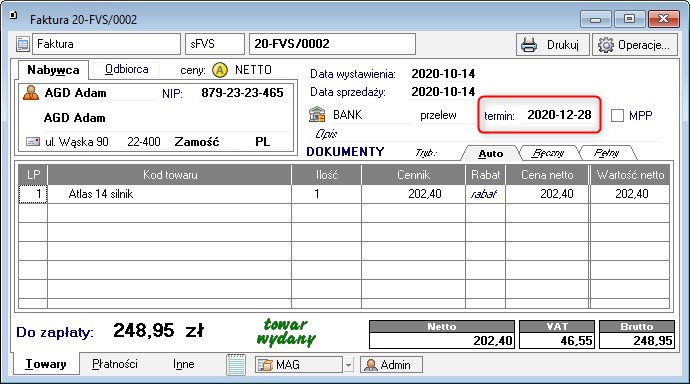690x384 pixels.
Task: Switch to the Odbiorca tab
Action: click(127, 69)
